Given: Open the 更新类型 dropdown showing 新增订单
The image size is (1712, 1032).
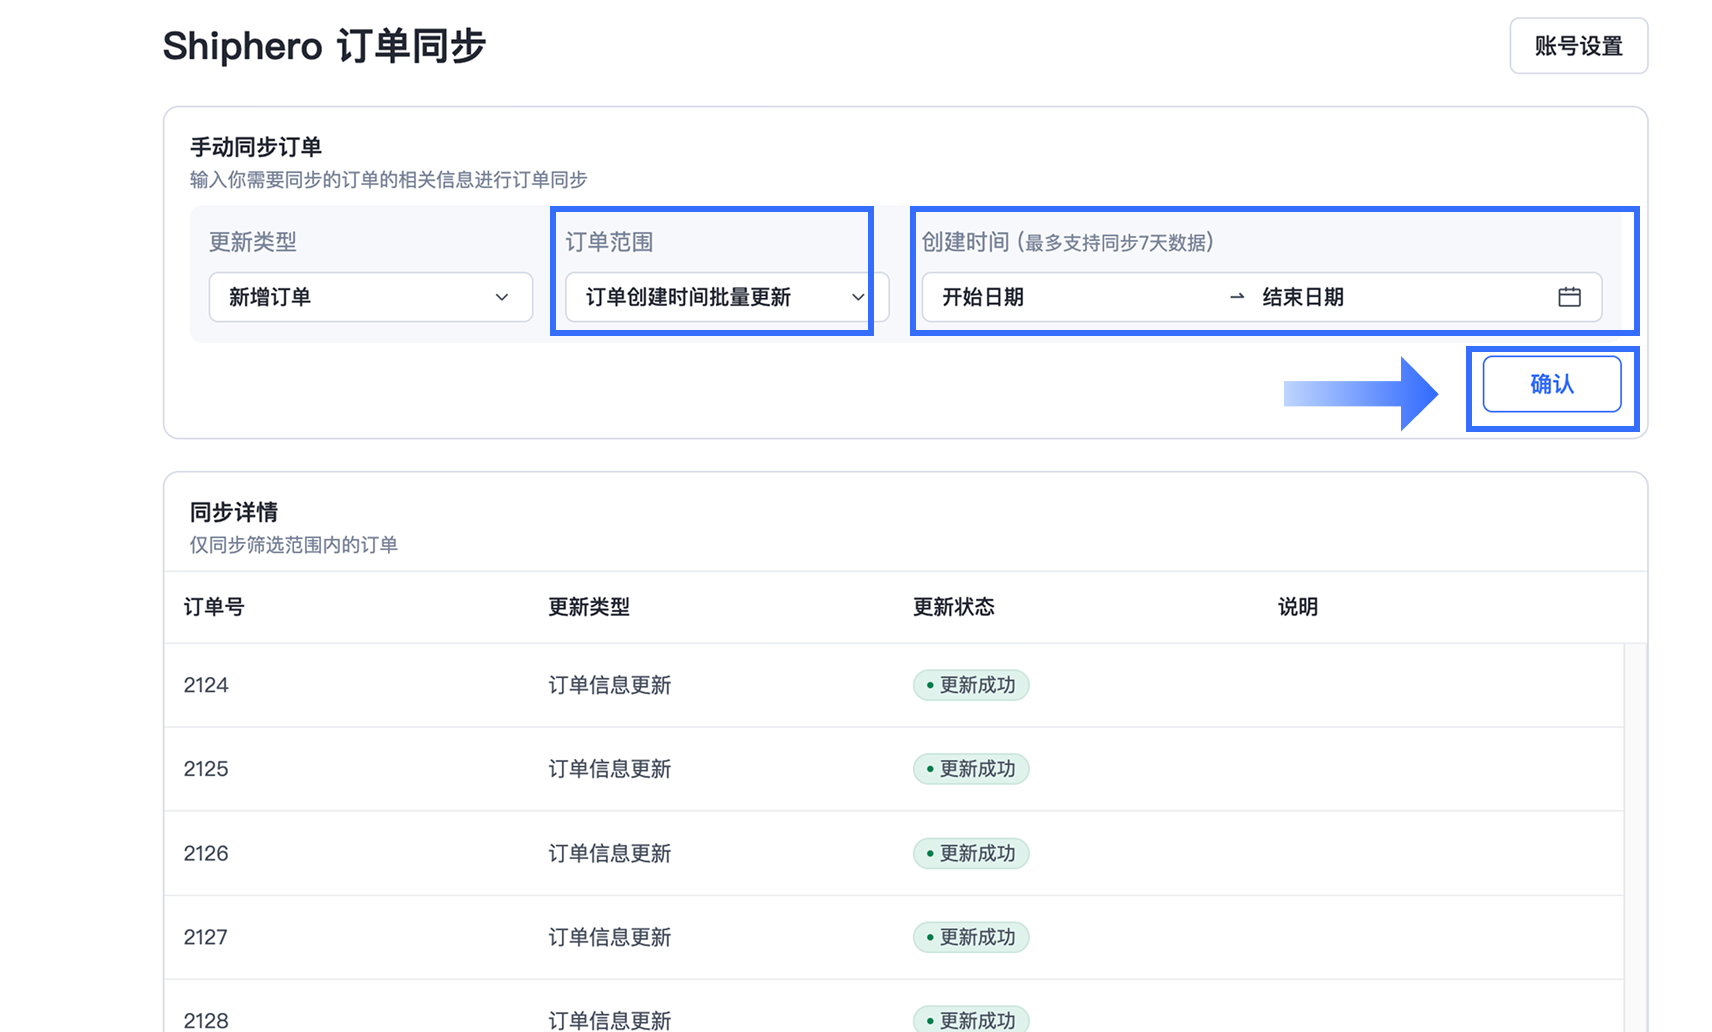Looking at the screenshot, I should click(x=370, y=297).
